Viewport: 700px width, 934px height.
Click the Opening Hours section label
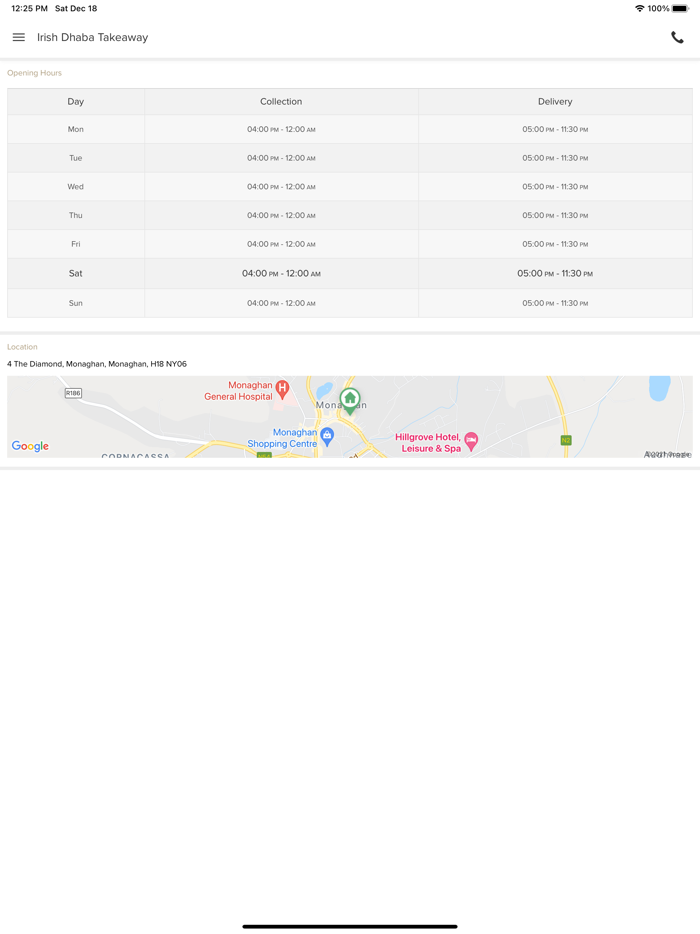(34, 73)
